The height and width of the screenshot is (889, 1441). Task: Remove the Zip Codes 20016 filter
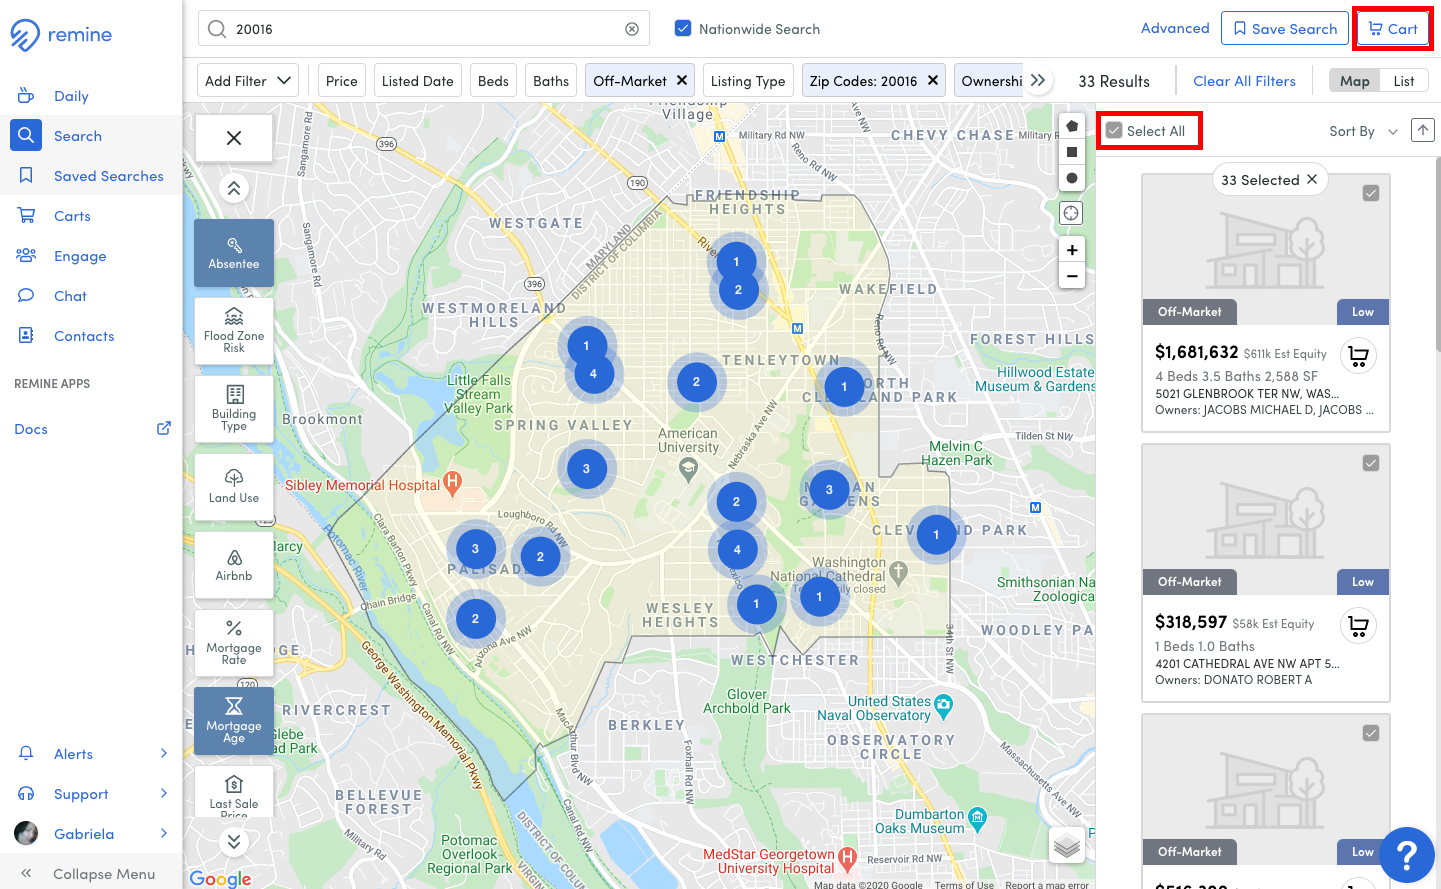coord(933,80)
